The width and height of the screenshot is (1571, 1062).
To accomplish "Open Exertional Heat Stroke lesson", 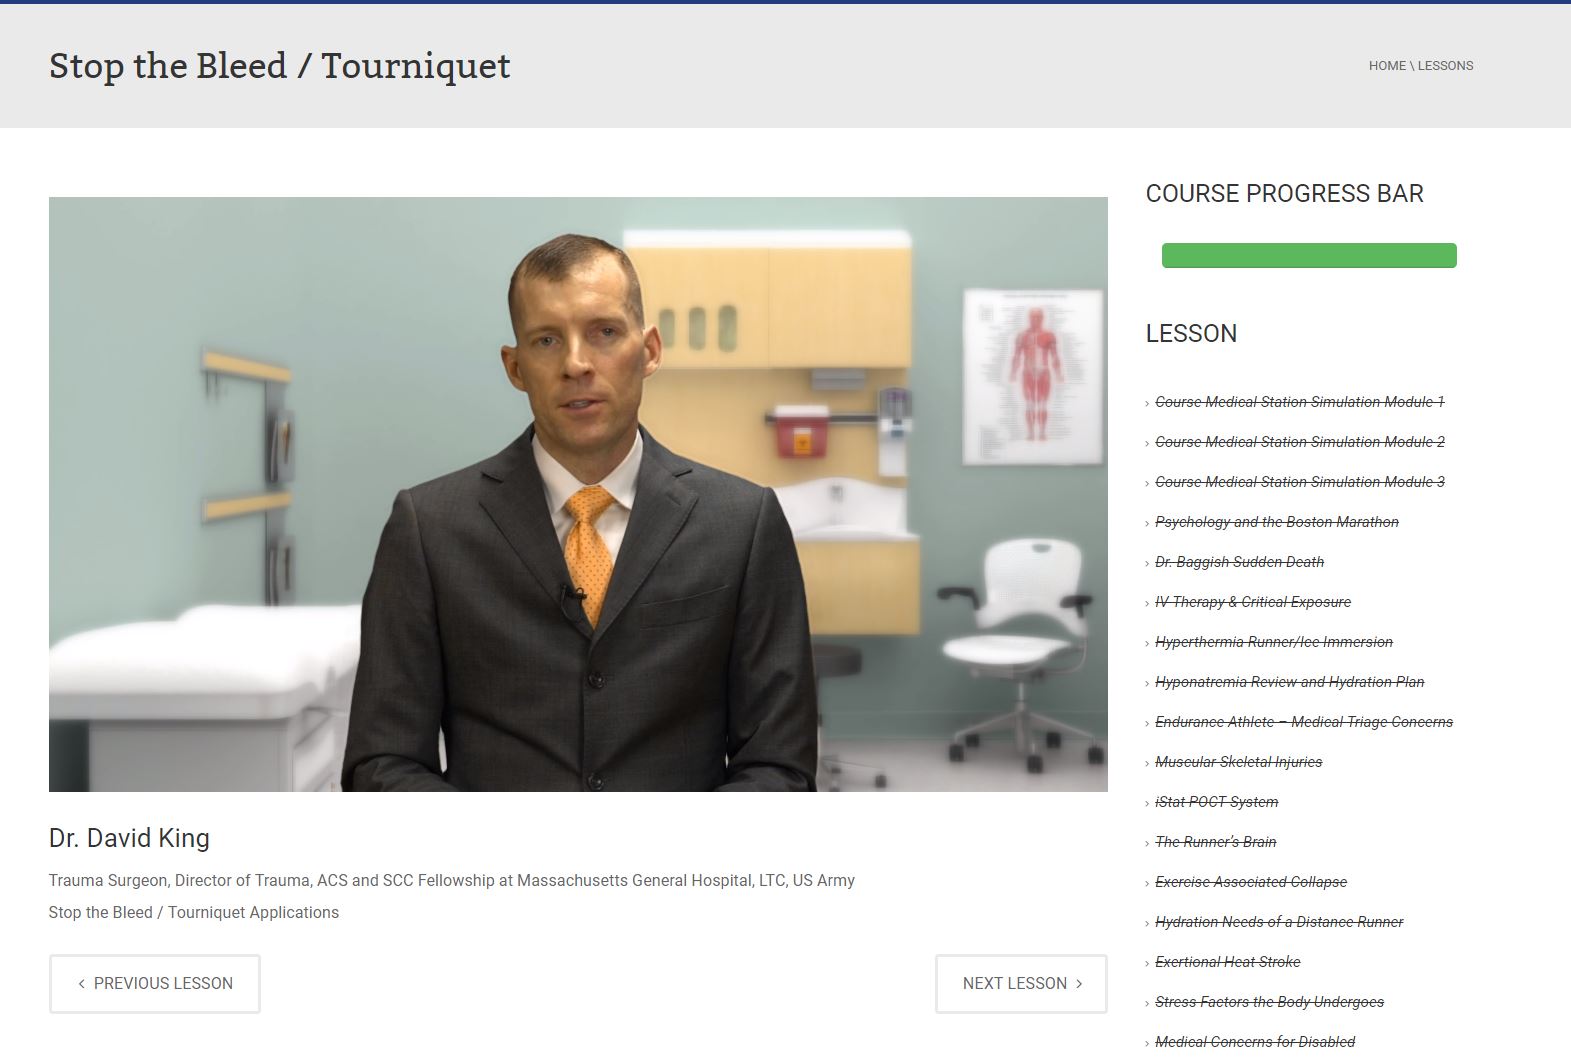I will 1228,962.
